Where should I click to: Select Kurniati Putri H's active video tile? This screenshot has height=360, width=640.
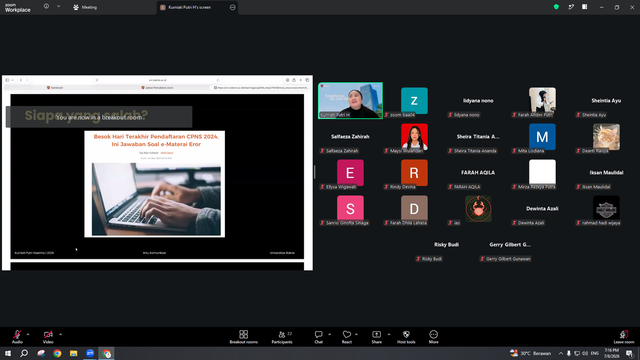[350, 100]
